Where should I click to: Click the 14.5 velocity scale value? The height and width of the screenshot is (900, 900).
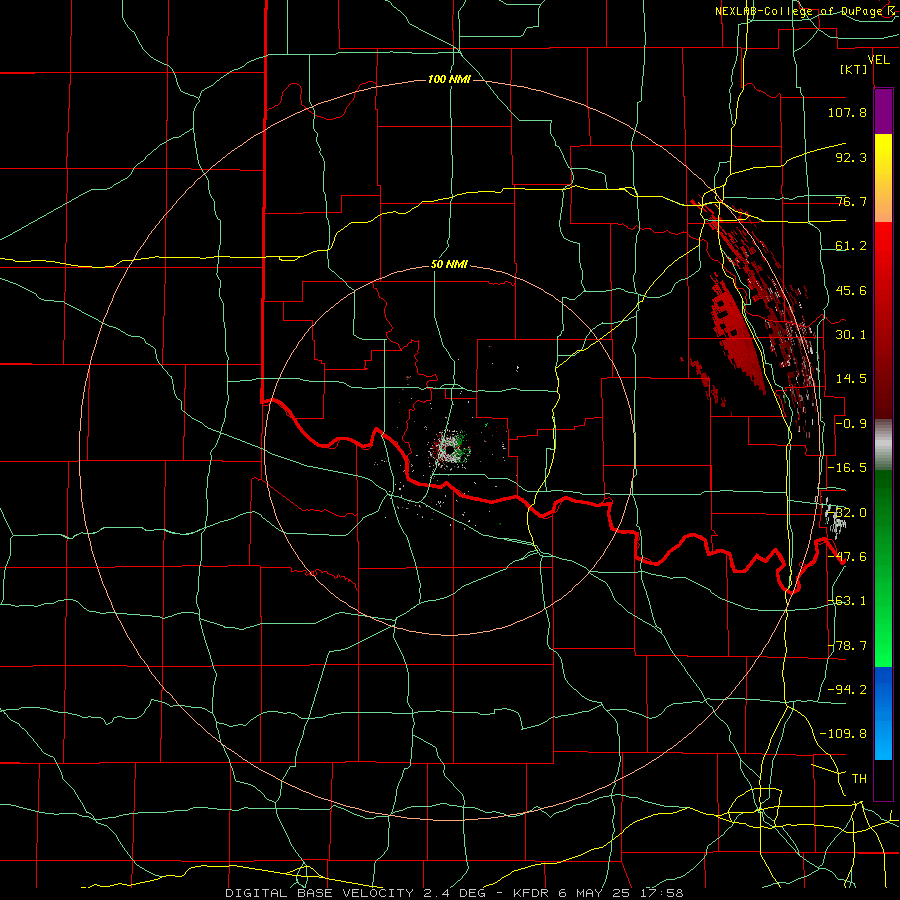pyautogui.click(x=851, y=379)
